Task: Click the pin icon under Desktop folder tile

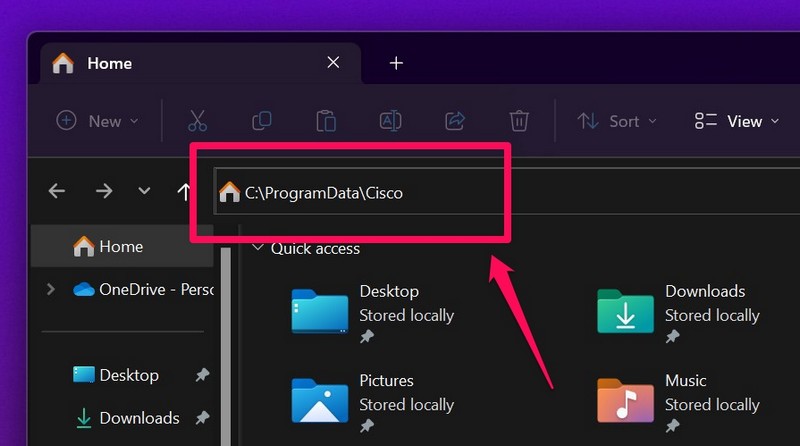Action: [x=367, y=336]
